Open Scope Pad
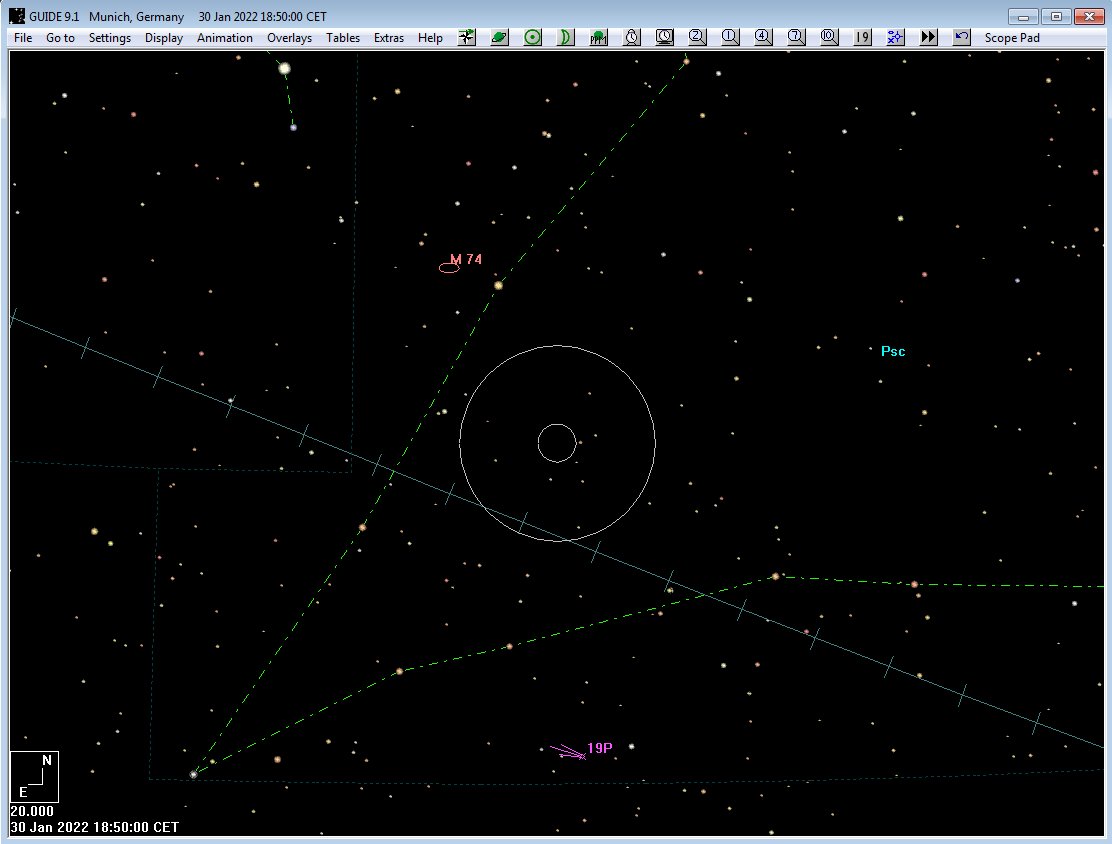 point(1012,38)
